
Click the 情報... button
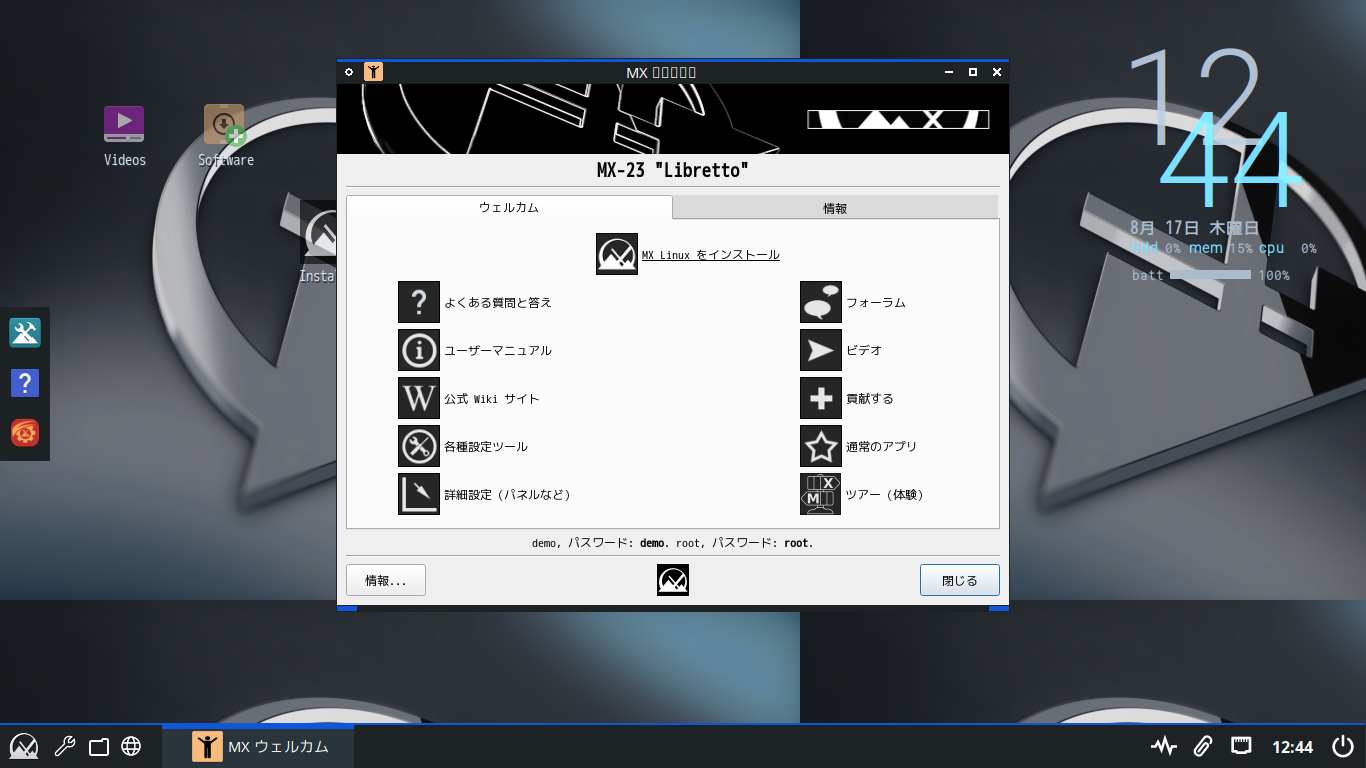386,580
